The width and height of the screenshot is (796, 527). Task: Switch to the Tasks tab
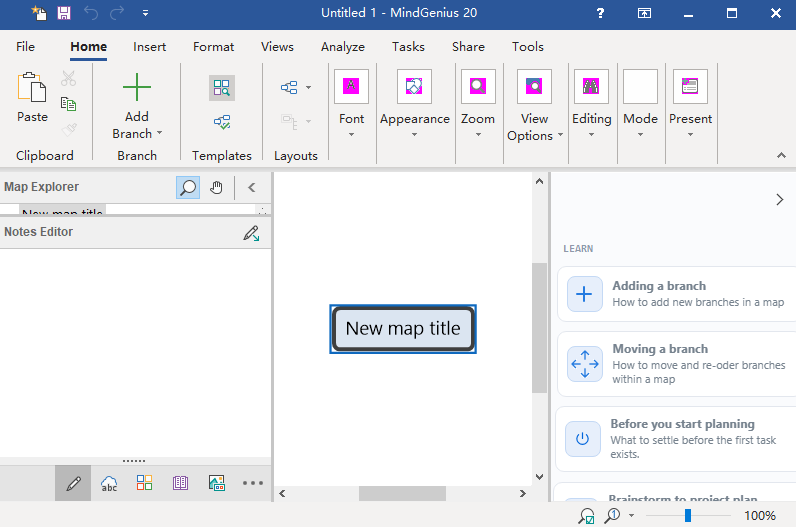408,47
